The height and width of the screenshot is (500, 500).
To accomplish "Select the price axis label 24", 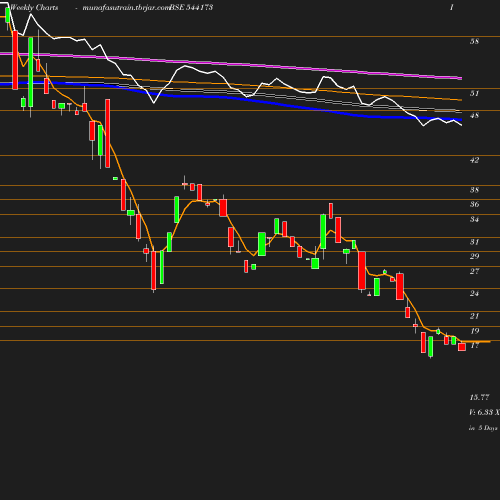I will 474,293.
